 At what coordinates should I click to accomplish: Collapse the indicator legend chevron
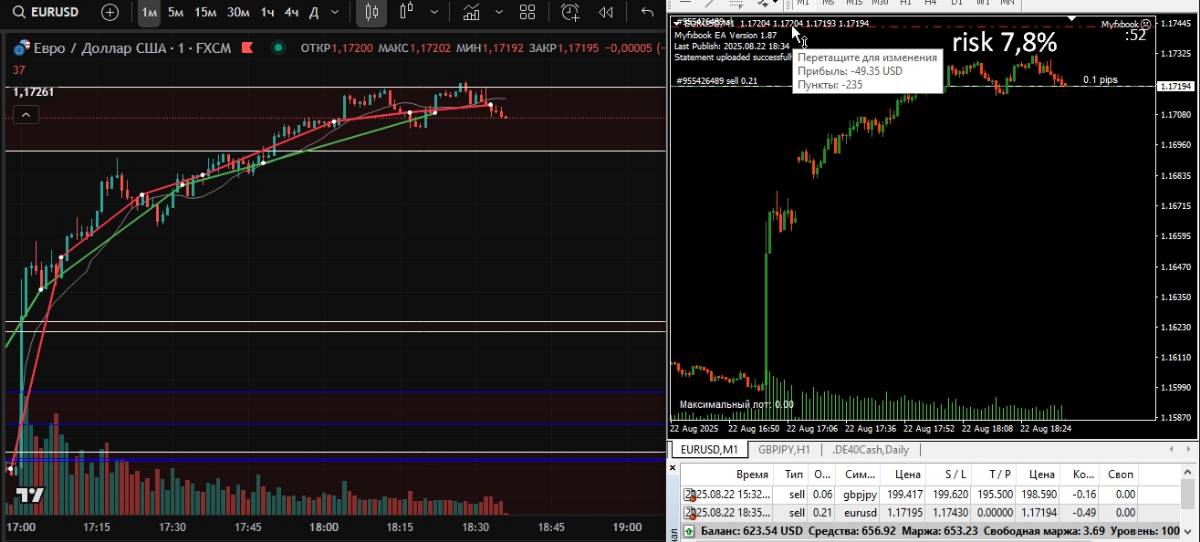pos(26,115)
